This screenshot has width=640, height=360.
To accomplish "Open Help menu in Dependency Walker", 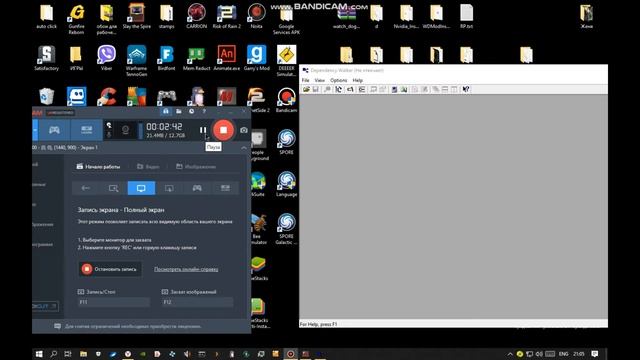I will point(358,80).
